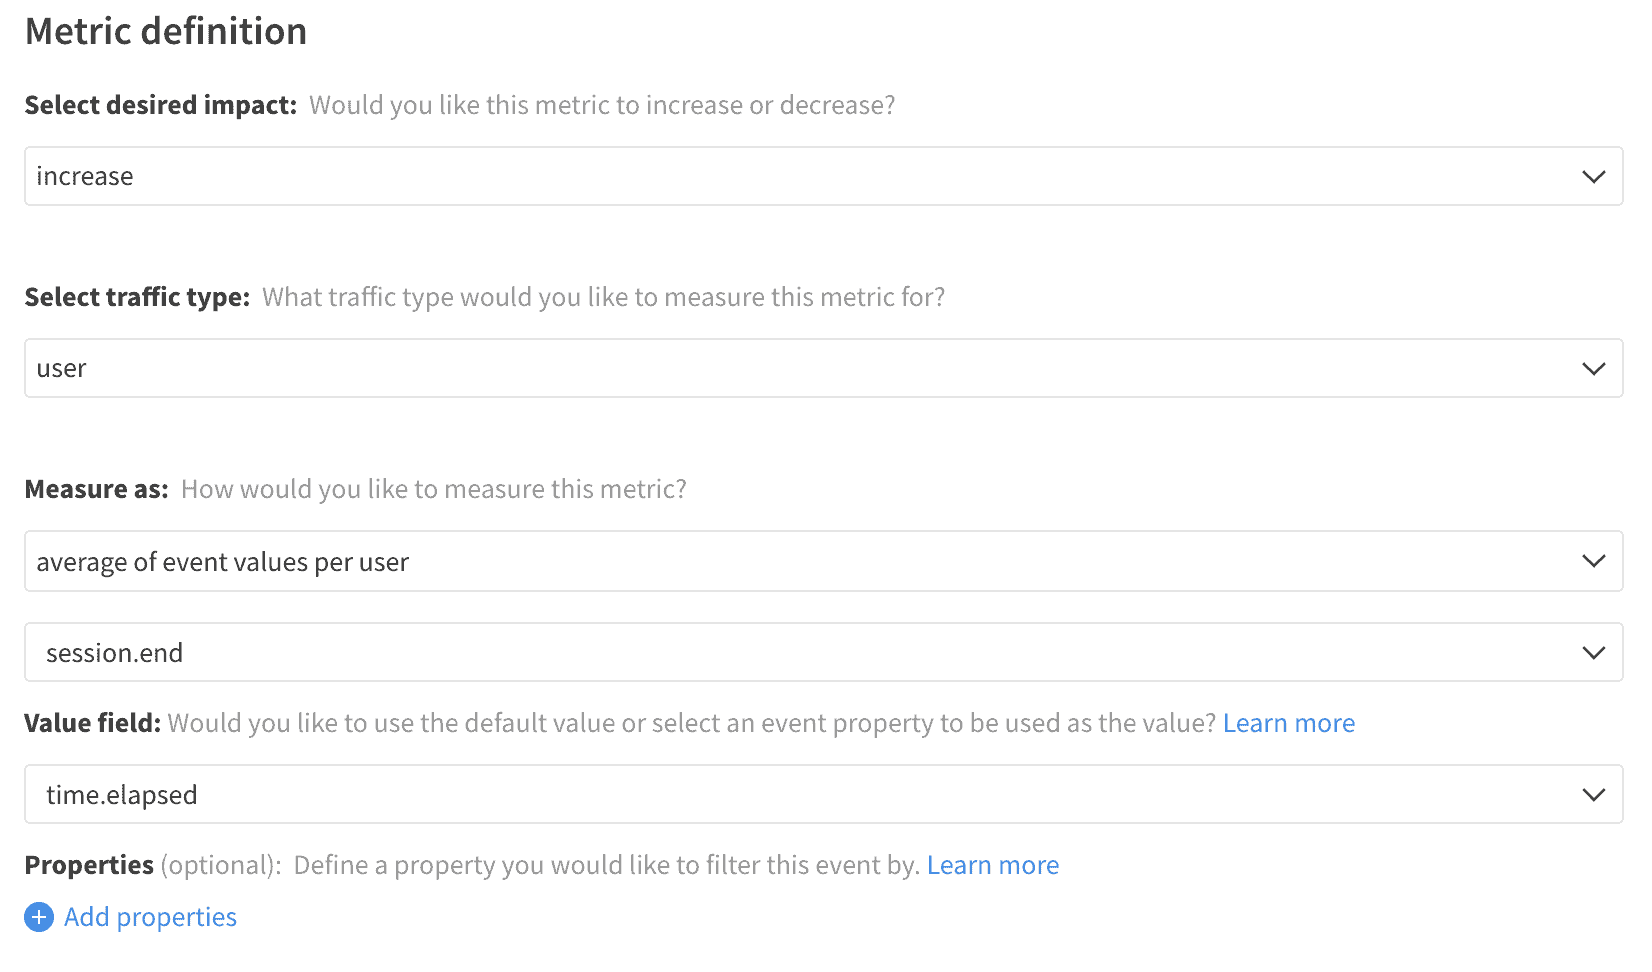Open 'Learn more' link for Value field

(x=1288, y=723)
